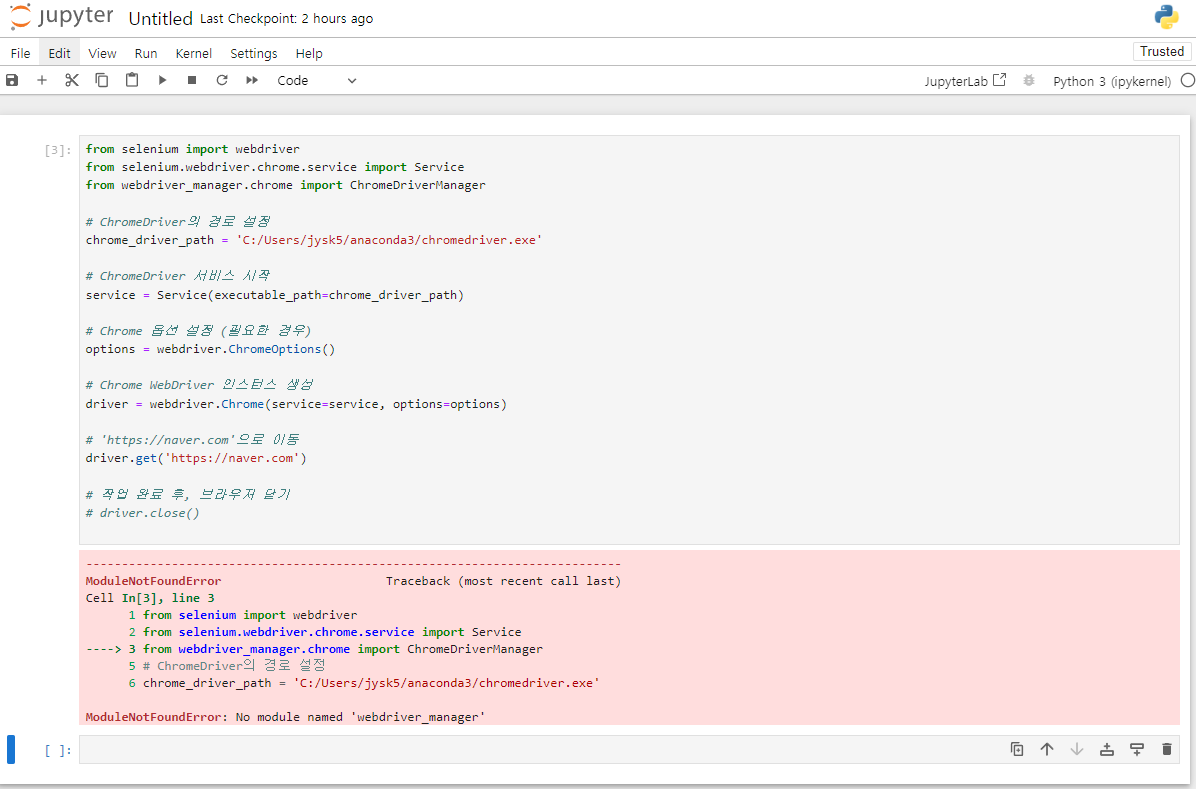Viewport: 1196px width, 789px height.
Task: Click the # driver.close() comment line
Action: (143, 513)
